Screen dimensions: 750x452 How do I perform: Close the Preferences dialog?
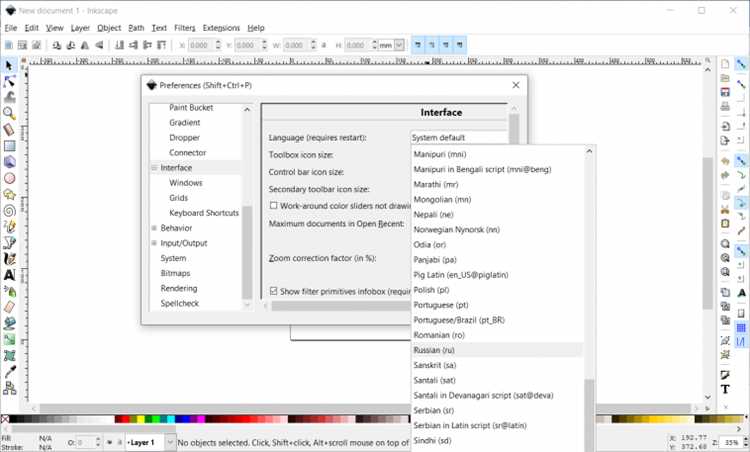516,85
